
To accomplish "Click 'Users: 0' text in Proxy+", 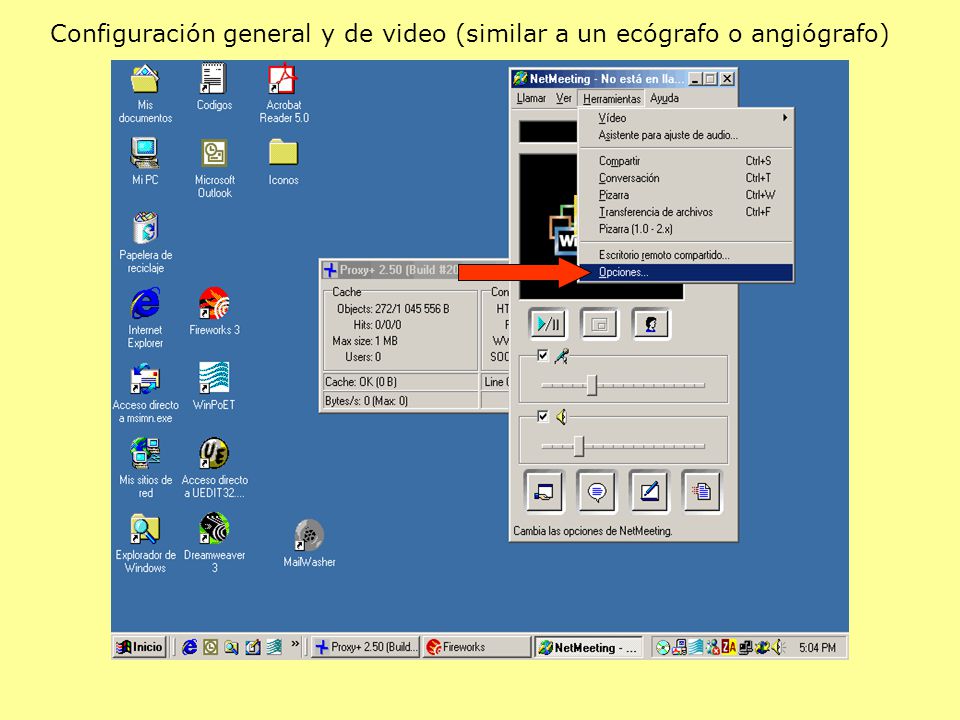I will (363, 357).
